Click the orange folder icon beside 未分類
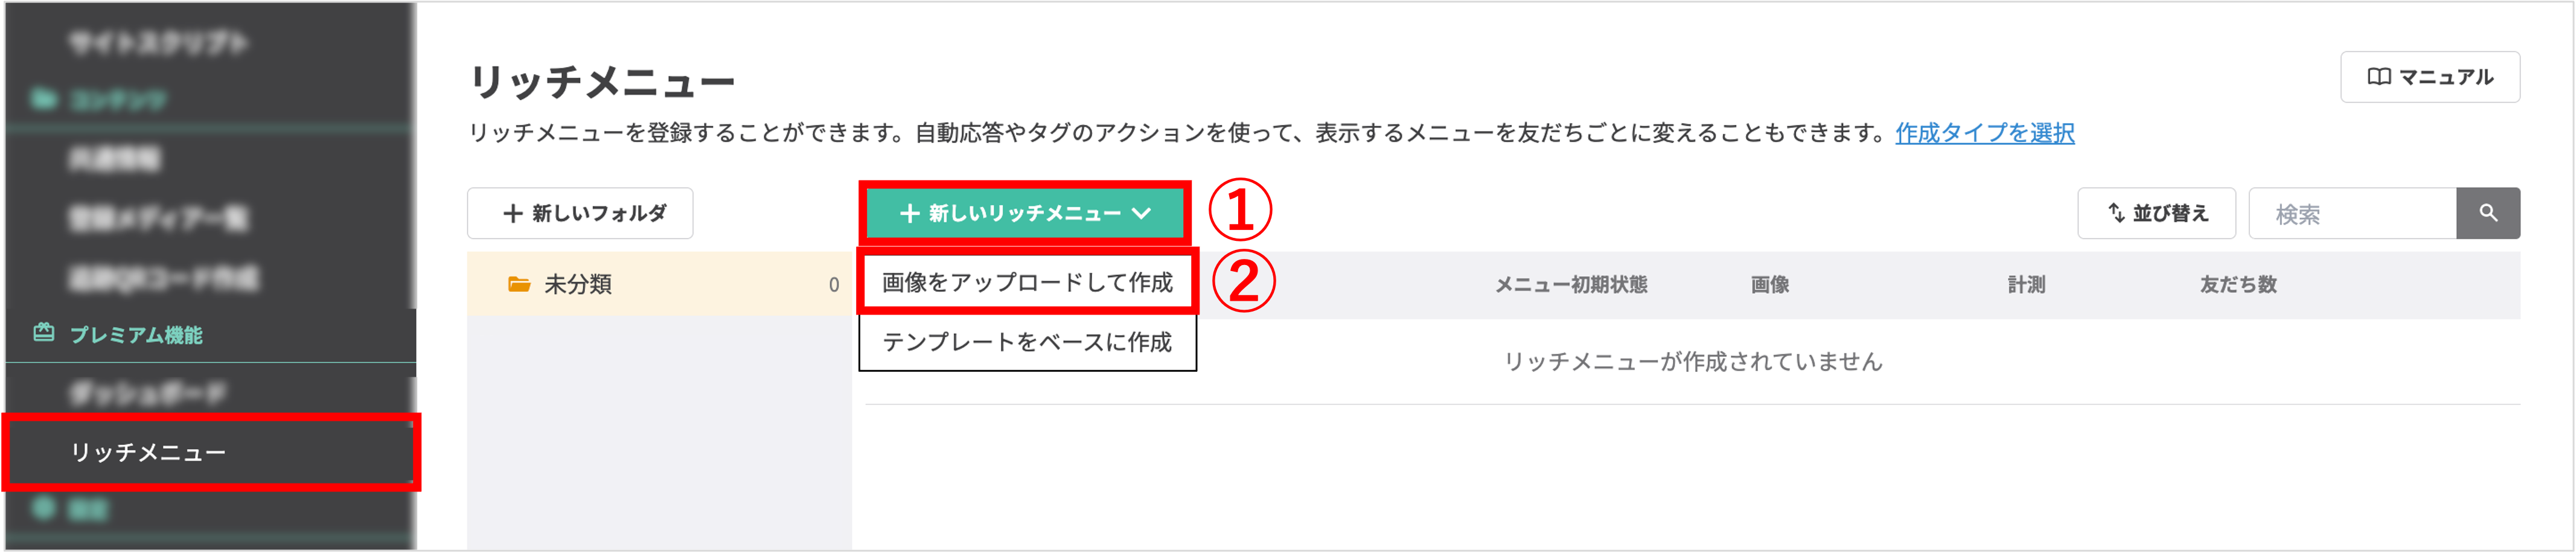Screen dimensions: 2576x553 [x=519, y=284]
